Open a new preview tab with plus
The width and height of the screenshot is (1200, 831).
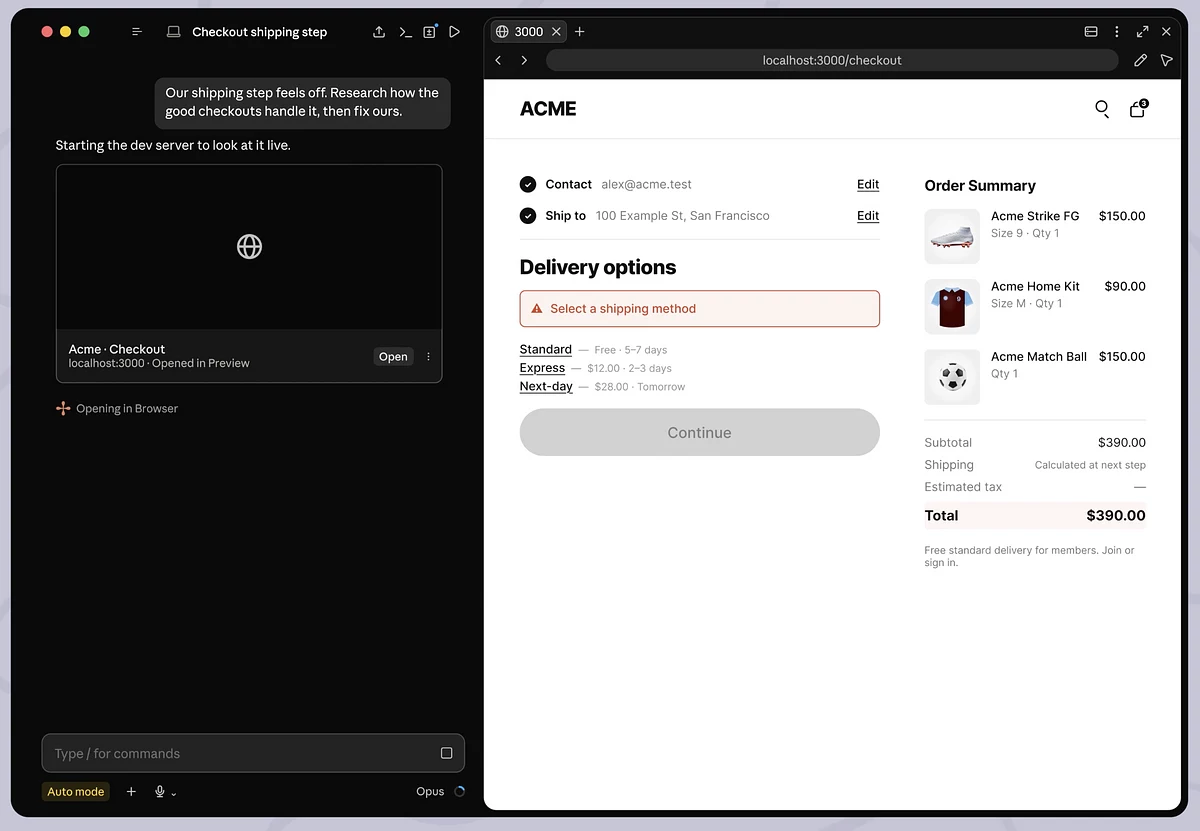580,32
